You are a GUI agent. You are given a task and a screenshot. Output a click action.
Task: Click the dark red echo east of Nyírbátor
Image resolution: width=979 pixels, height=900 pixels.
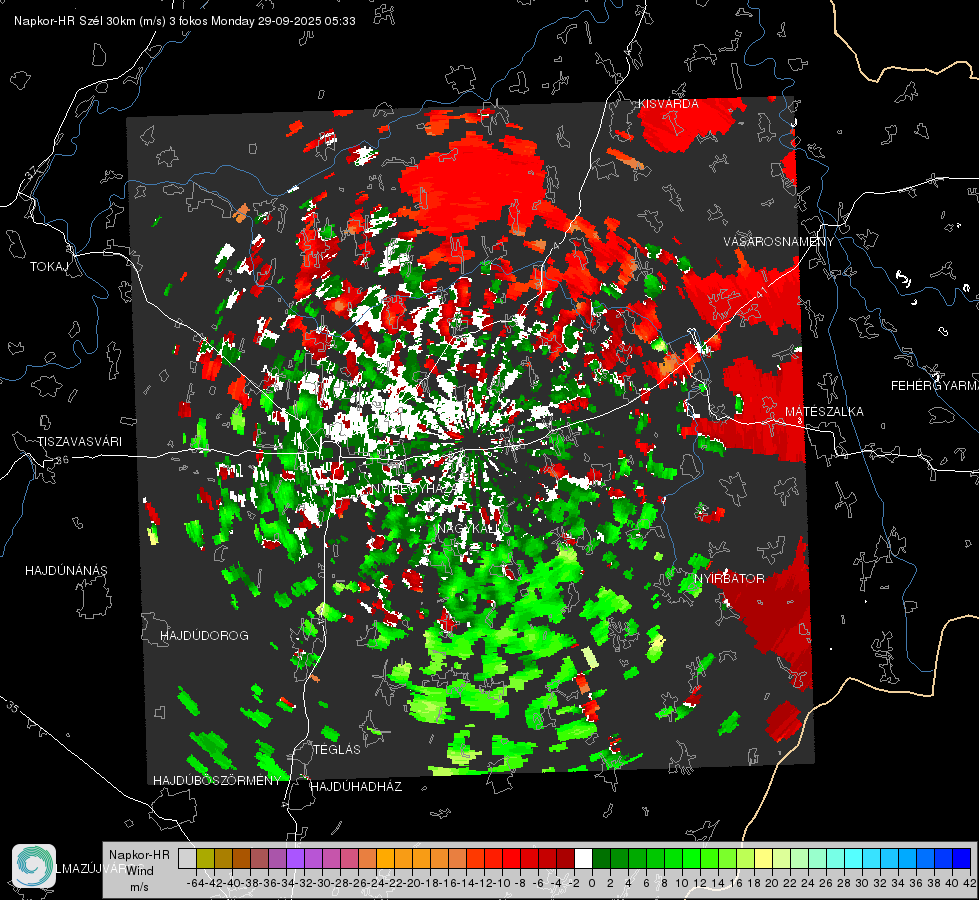(774, 609)
